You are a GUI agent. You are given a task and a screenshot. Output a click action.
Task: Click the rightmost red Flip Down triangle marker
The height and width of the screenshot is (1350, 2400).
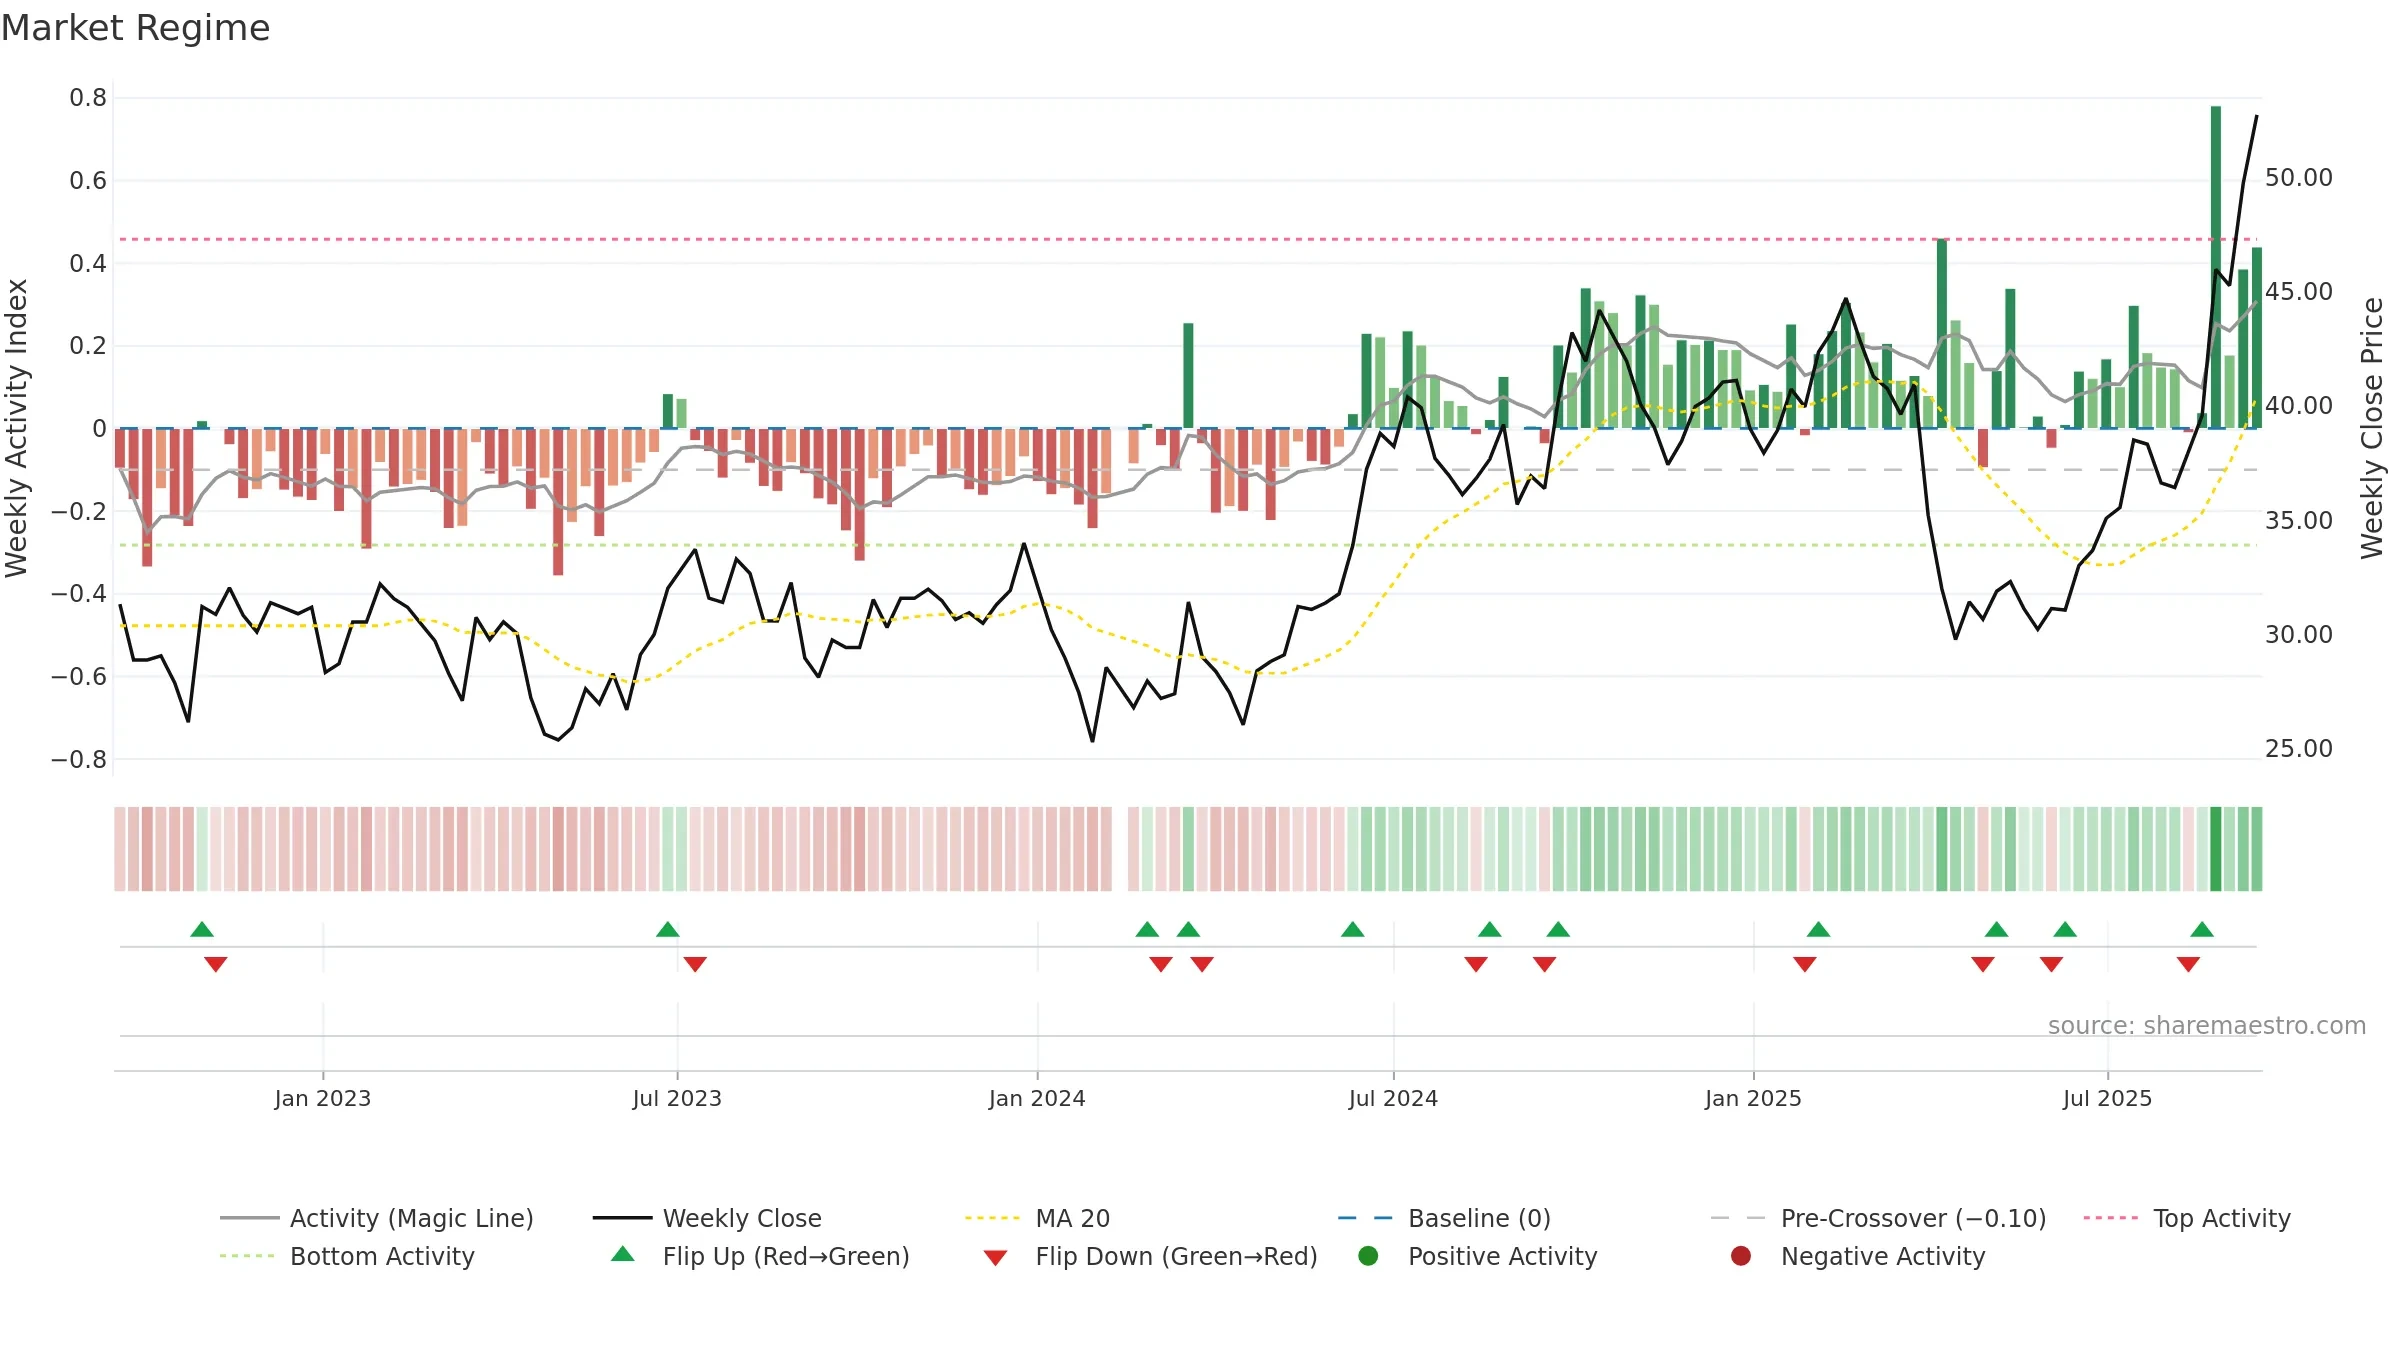[x=2188, y=964]
